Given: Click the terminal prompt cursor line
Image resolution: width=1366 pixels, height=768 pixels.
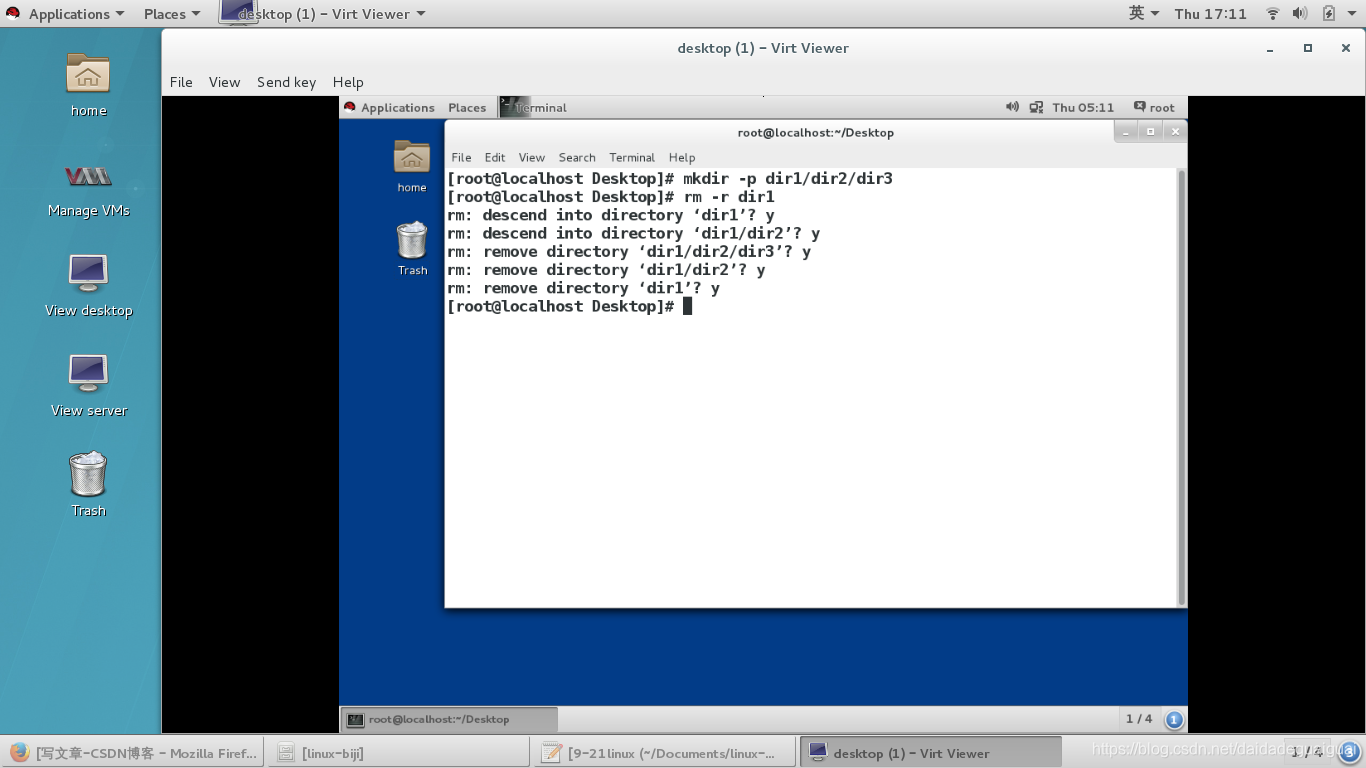Looking at the screenshot, I should (570, 306).
